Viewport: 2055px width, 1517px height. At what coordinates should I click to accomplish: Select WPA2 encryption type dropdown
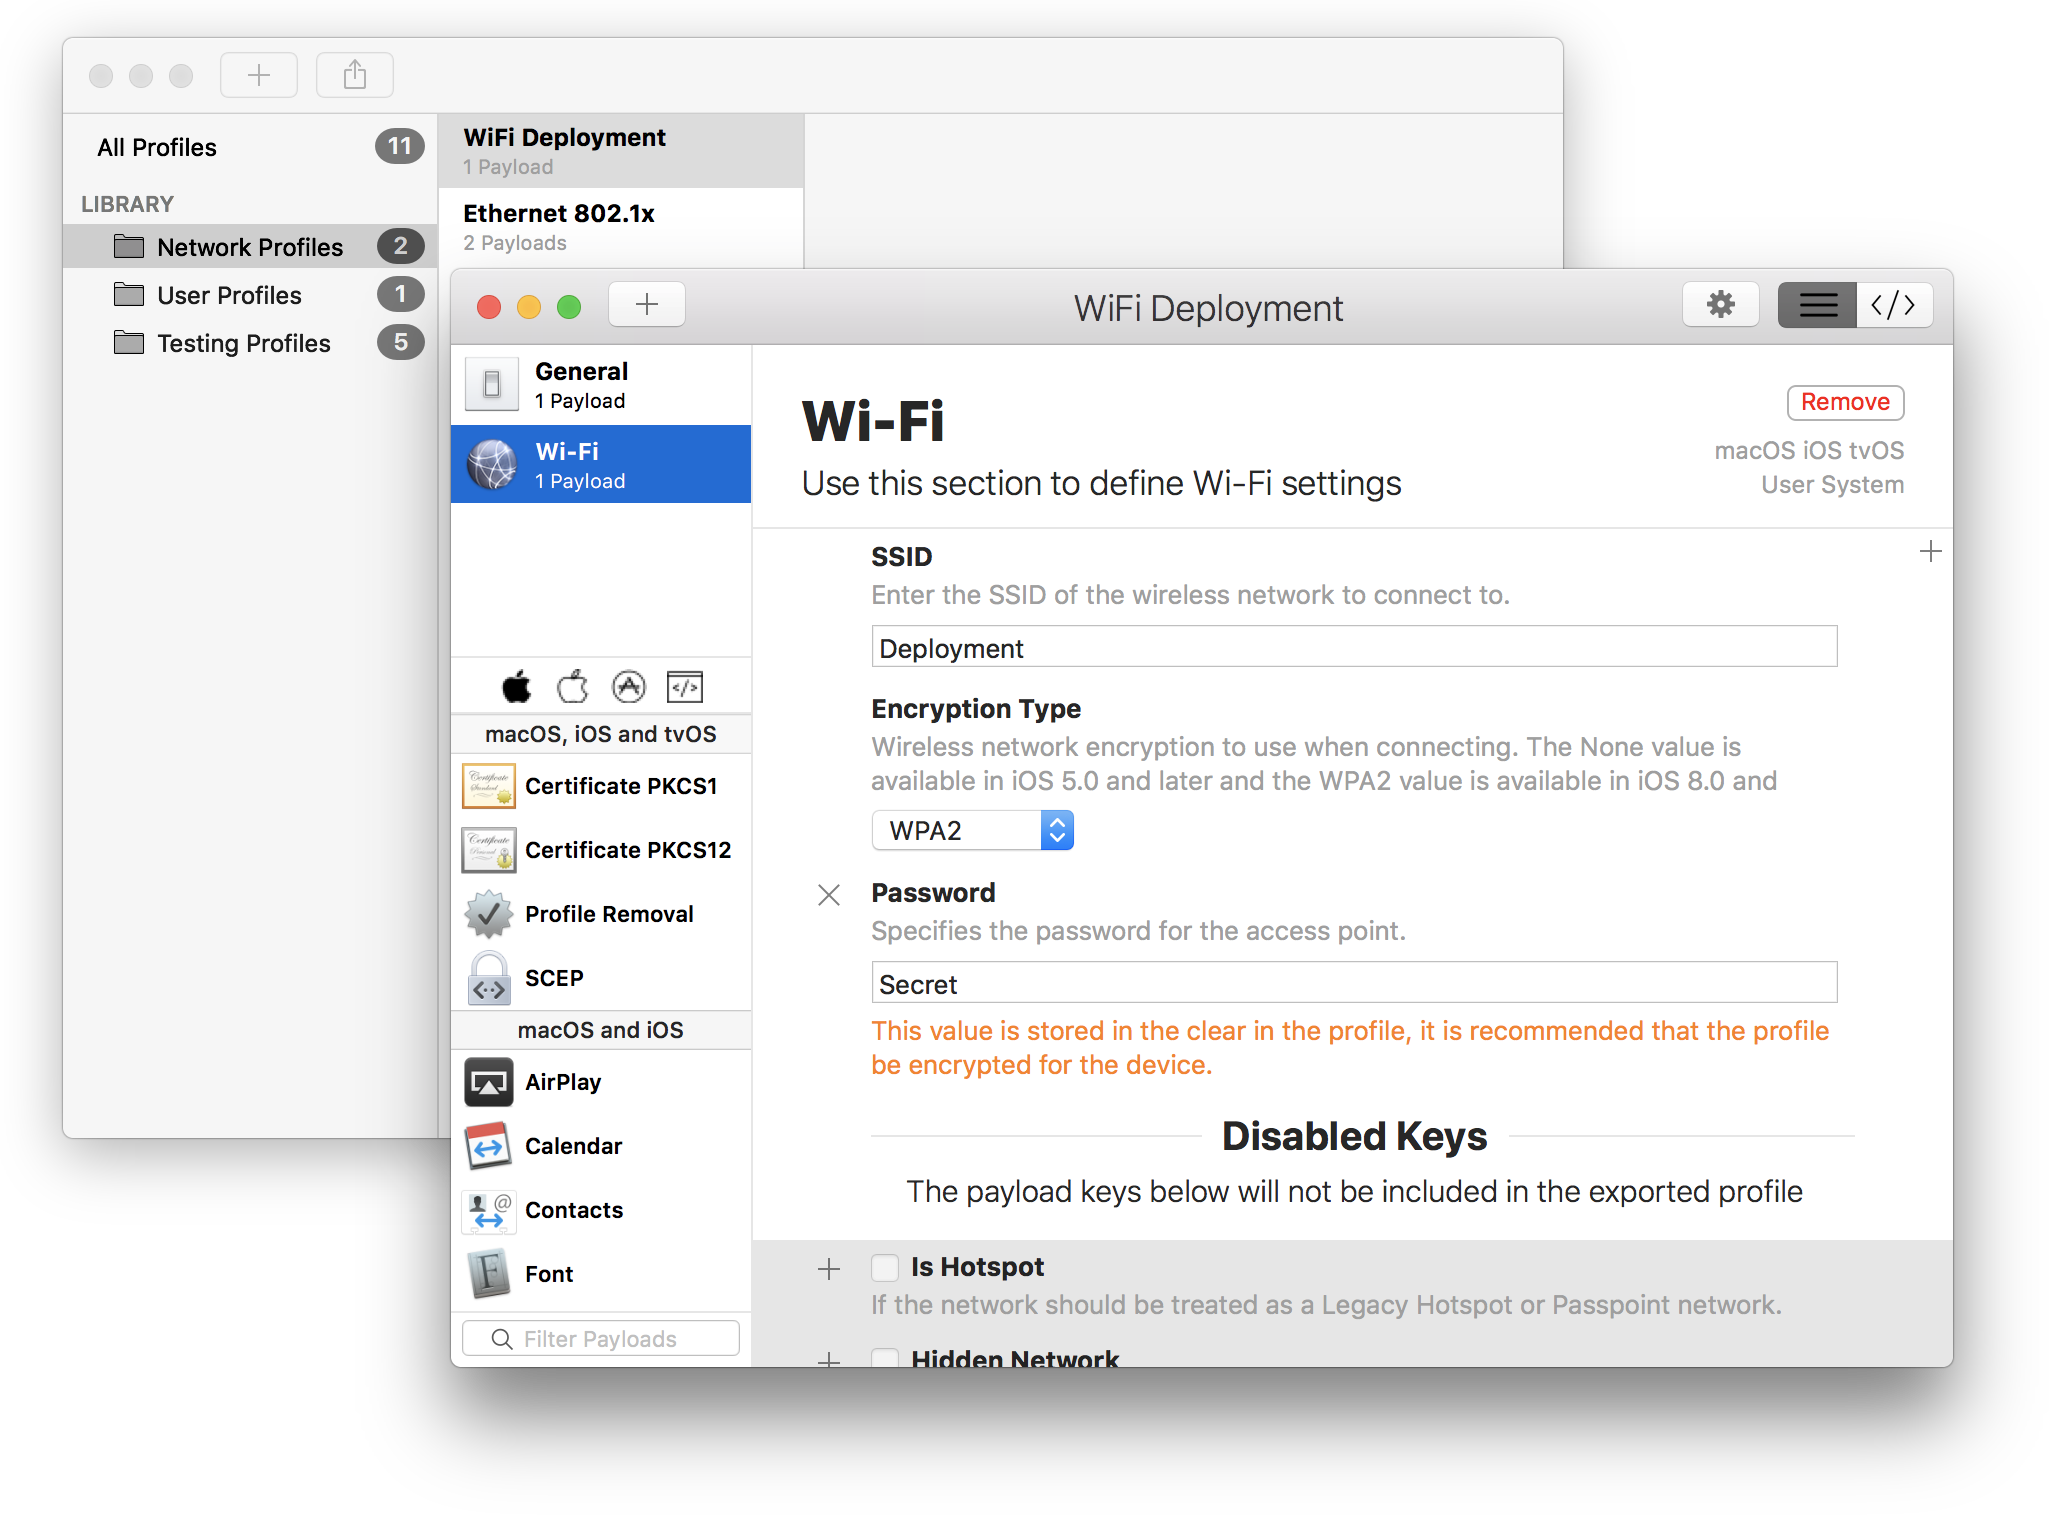[x=980, y=831]
